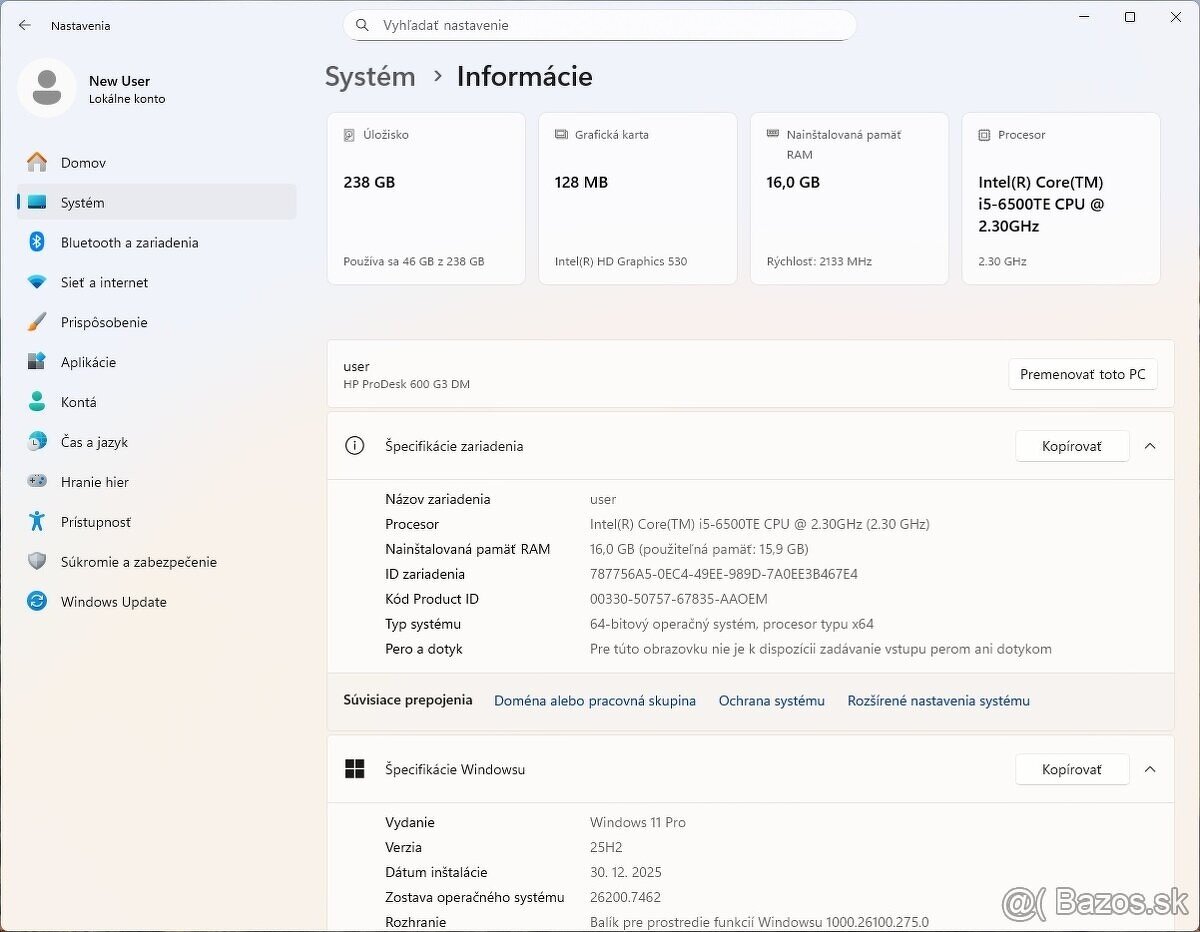
Task: Open Čas a jazyk settings
Action: click(94, 442)
